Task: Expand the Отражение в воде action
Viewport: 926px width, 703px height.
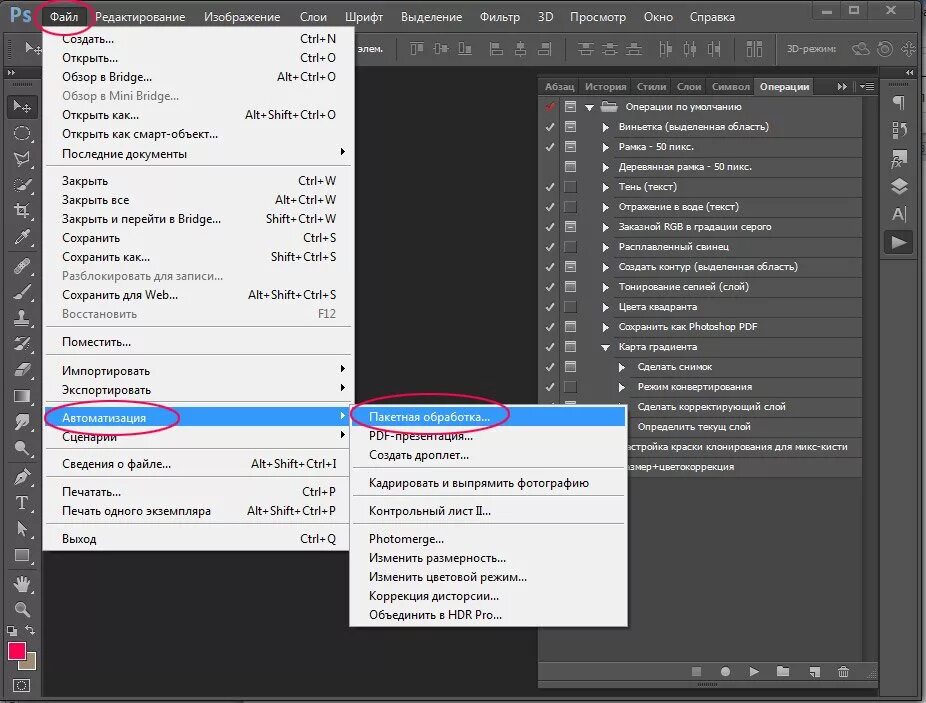Action: (605, 207)
